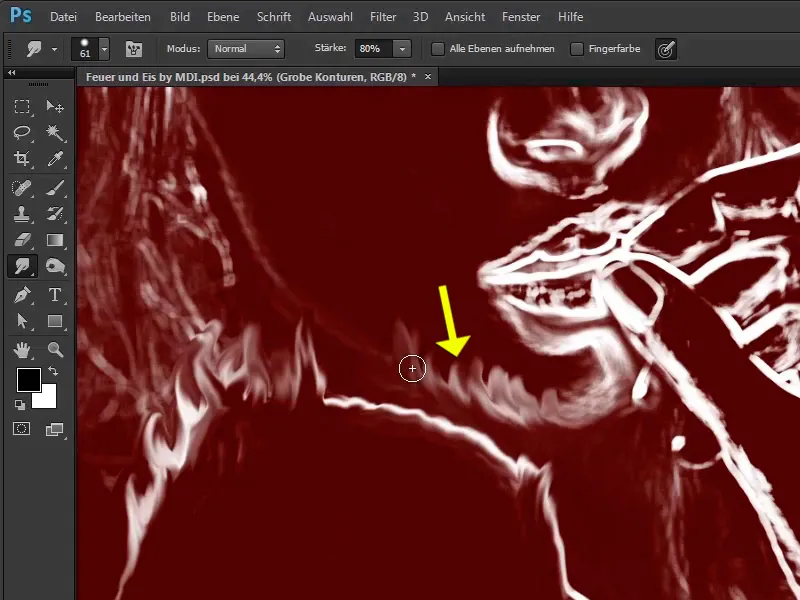Toggle tablet pressure for strength
Image resolution: width=800 pixels, height=600 pixels.
tap(666, 49)
